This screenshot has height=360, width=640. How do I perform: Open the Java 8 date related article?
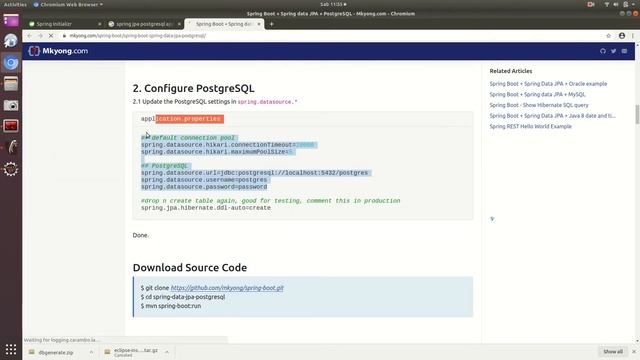[553, 116]
